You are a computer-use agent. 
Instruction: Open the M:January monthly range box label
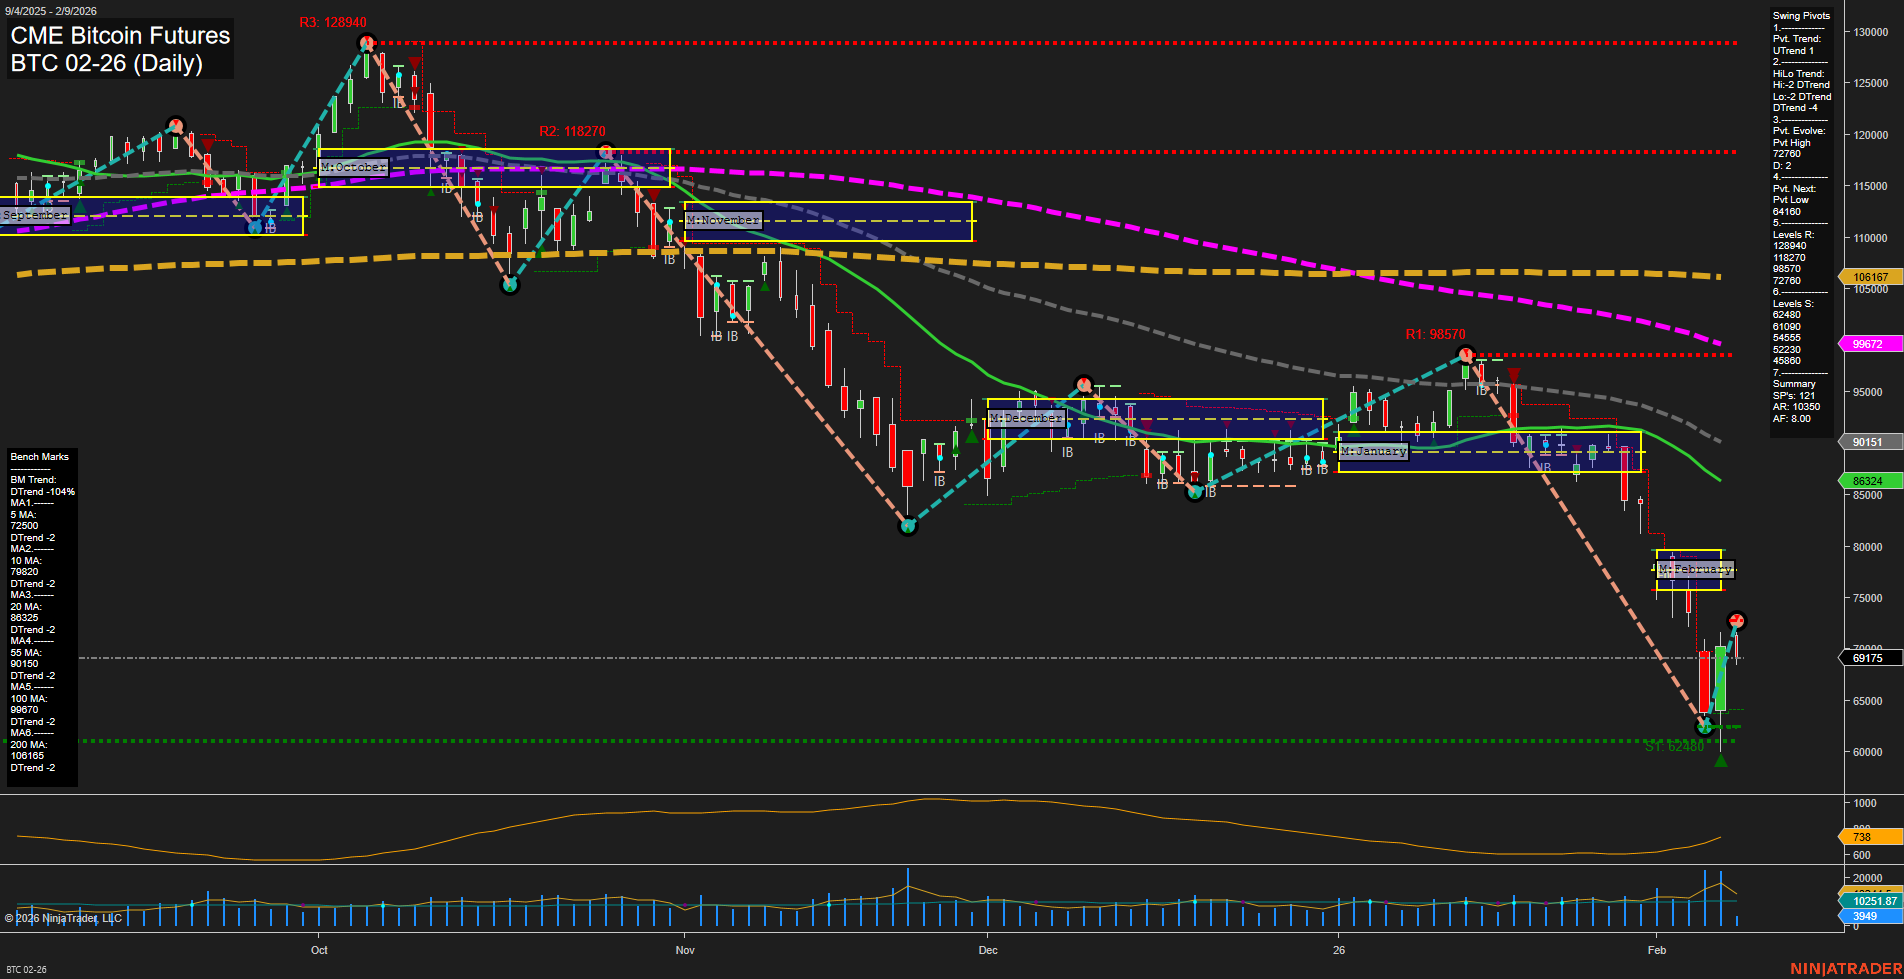pyautogui.click(x=1374, y=451)
